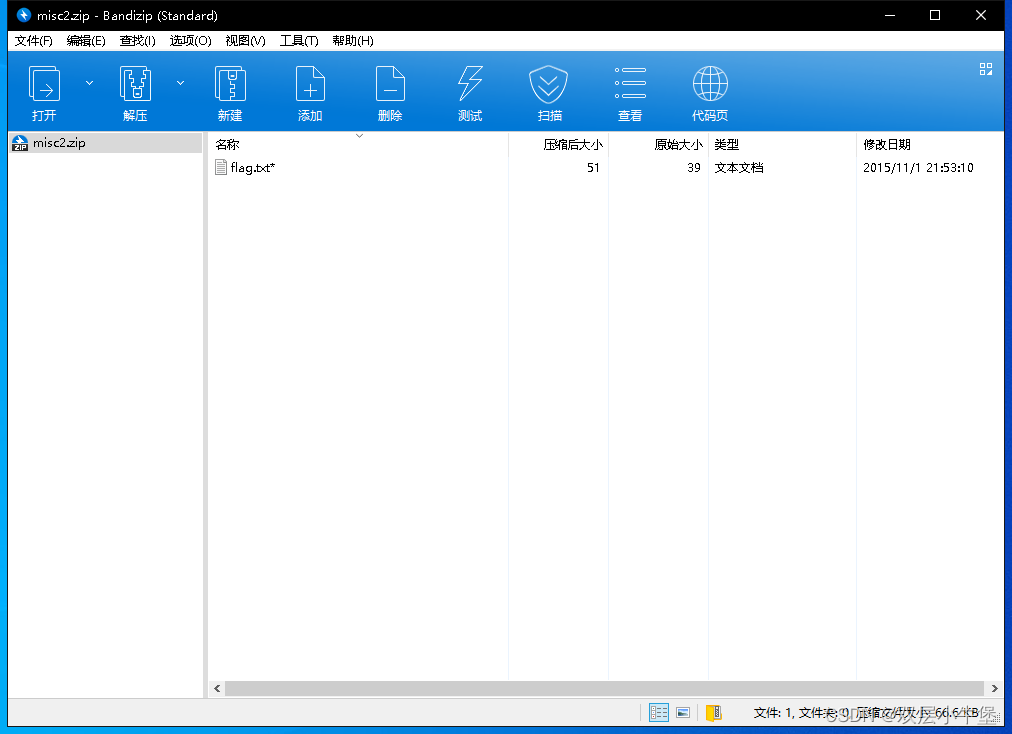This screenshot has width=1012, height=734.
Task: Open the 文件(F) menu
Action: [x=34, y=41]
